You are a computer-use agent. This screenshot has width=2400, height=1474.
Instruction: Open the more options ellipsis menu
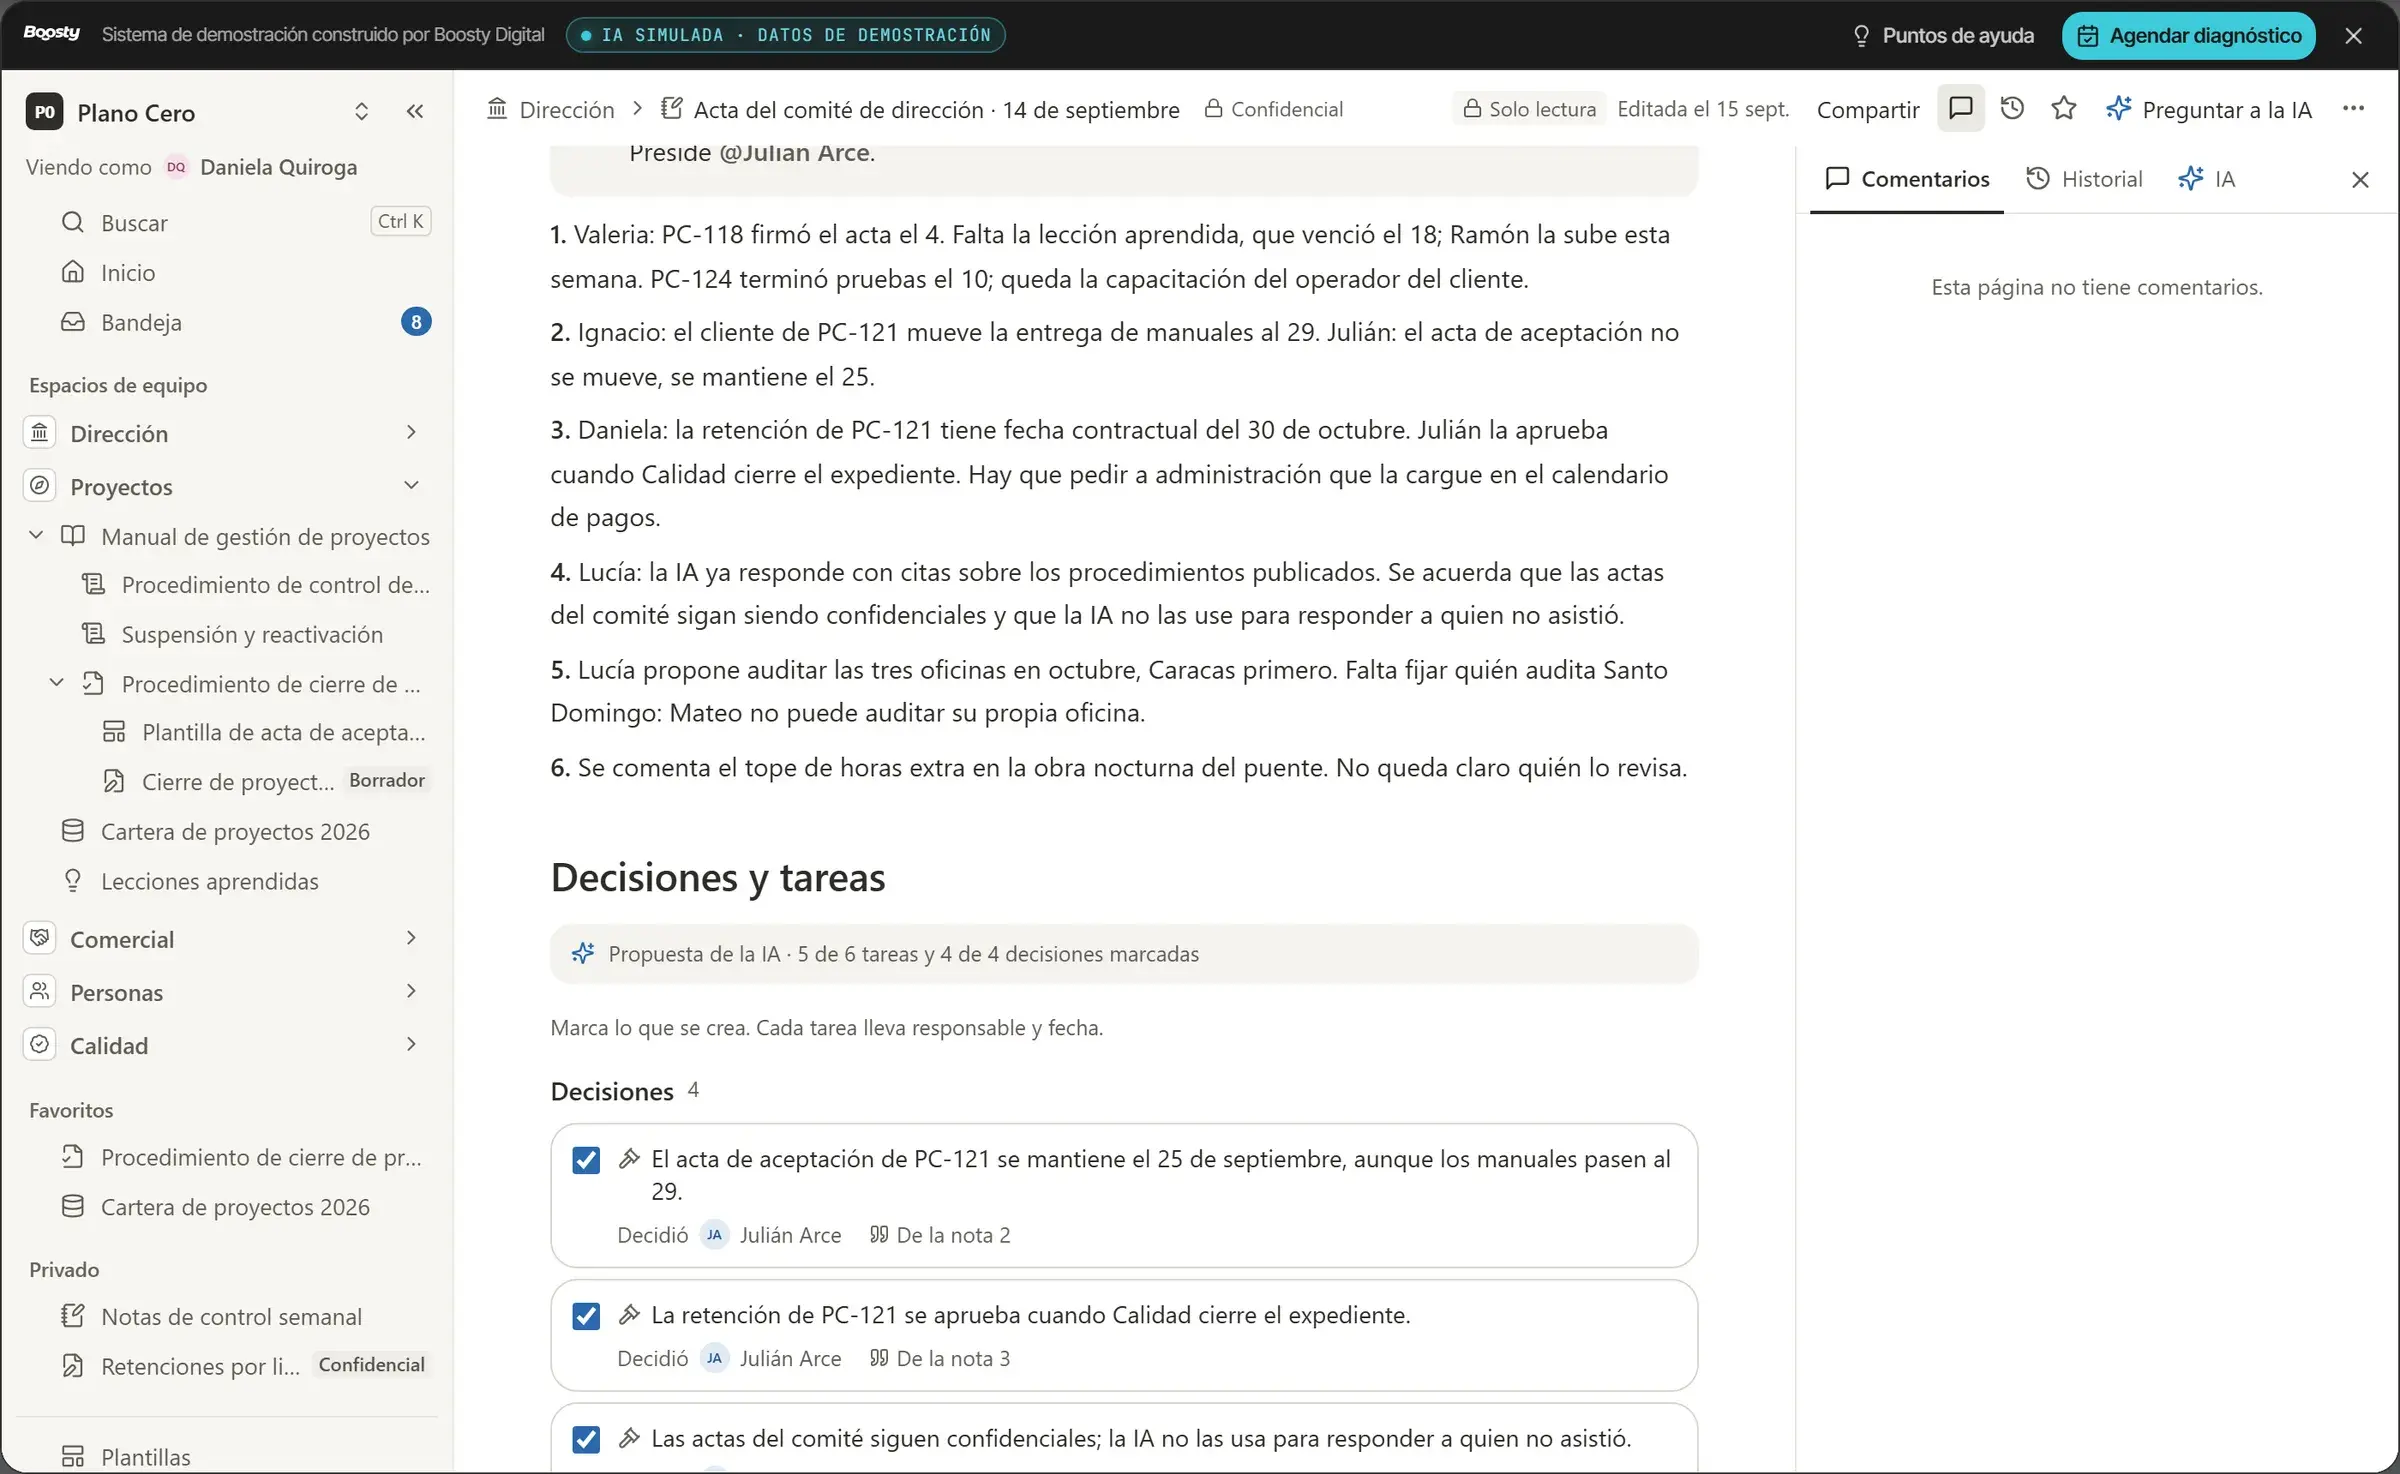[2353, 108]
